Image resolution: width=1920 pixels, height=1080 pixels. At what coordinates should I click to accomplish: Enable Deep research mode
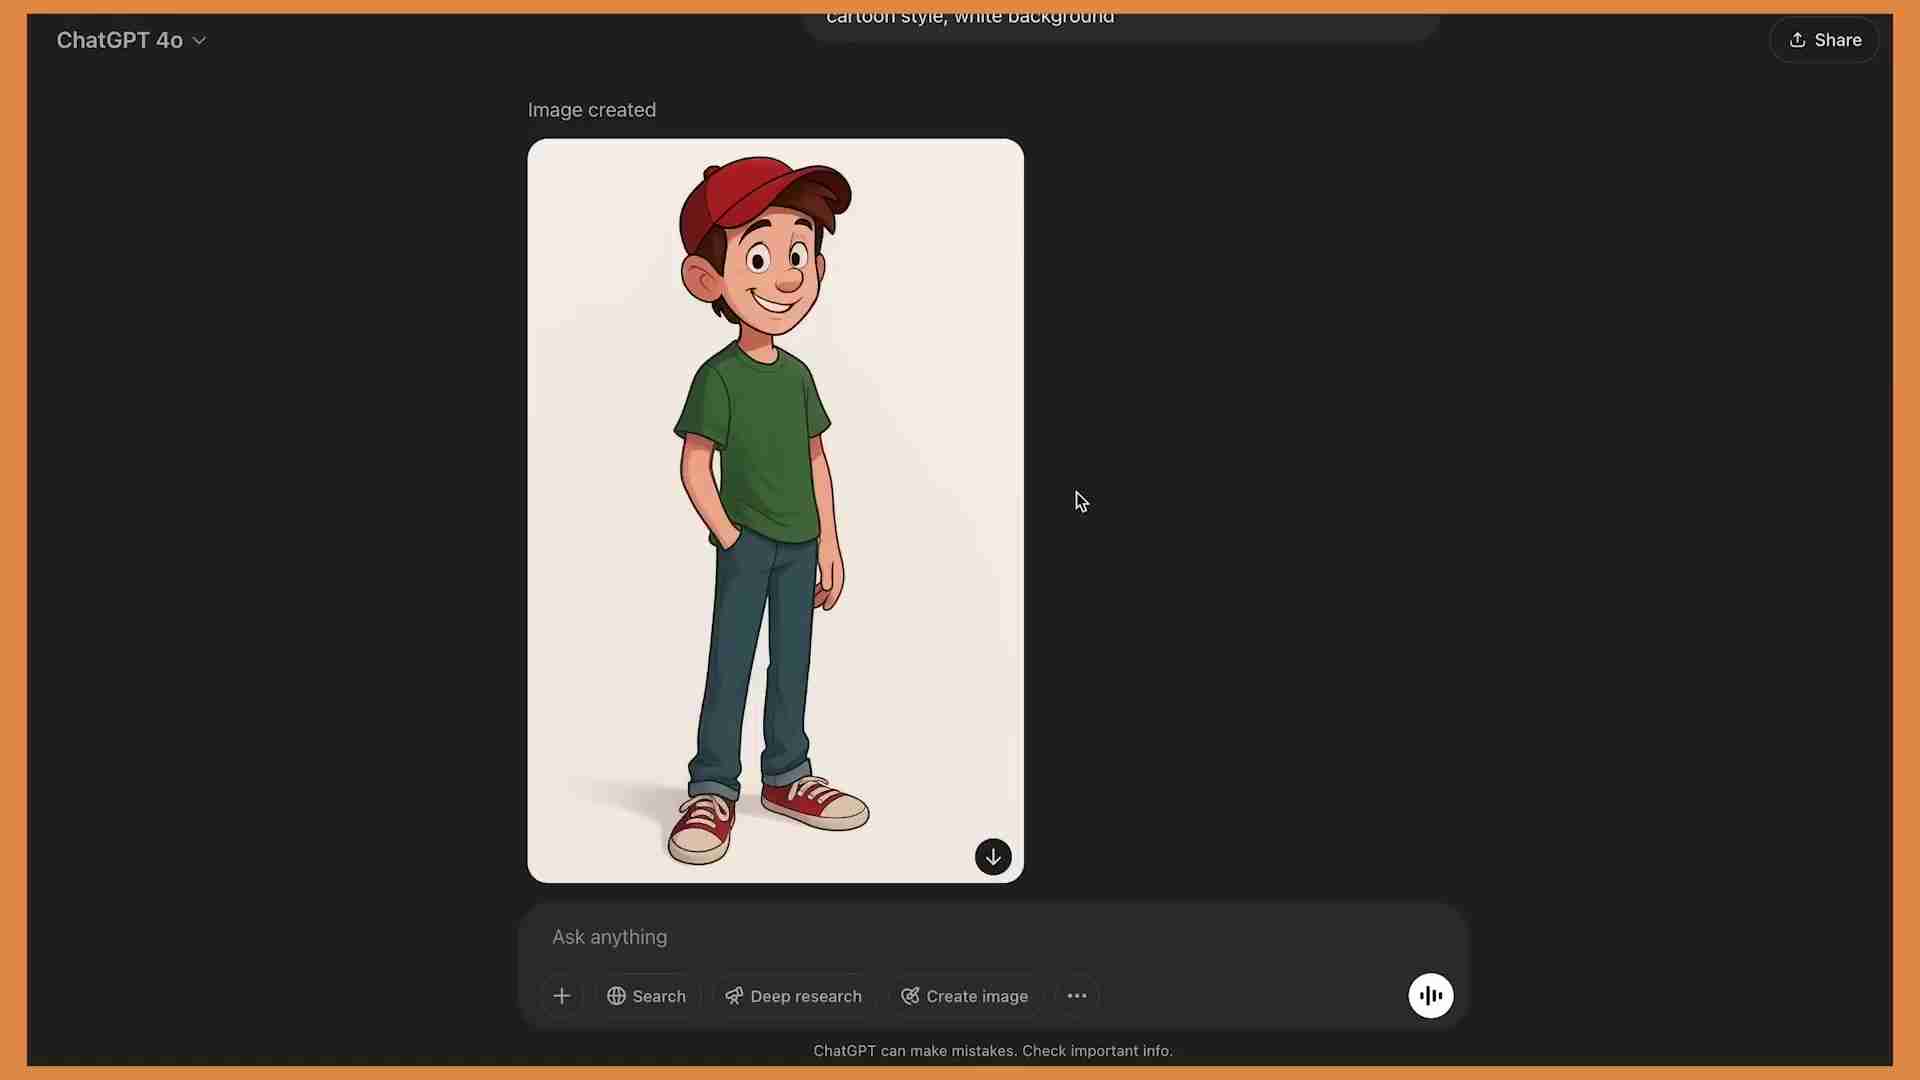tap(793, 995)
